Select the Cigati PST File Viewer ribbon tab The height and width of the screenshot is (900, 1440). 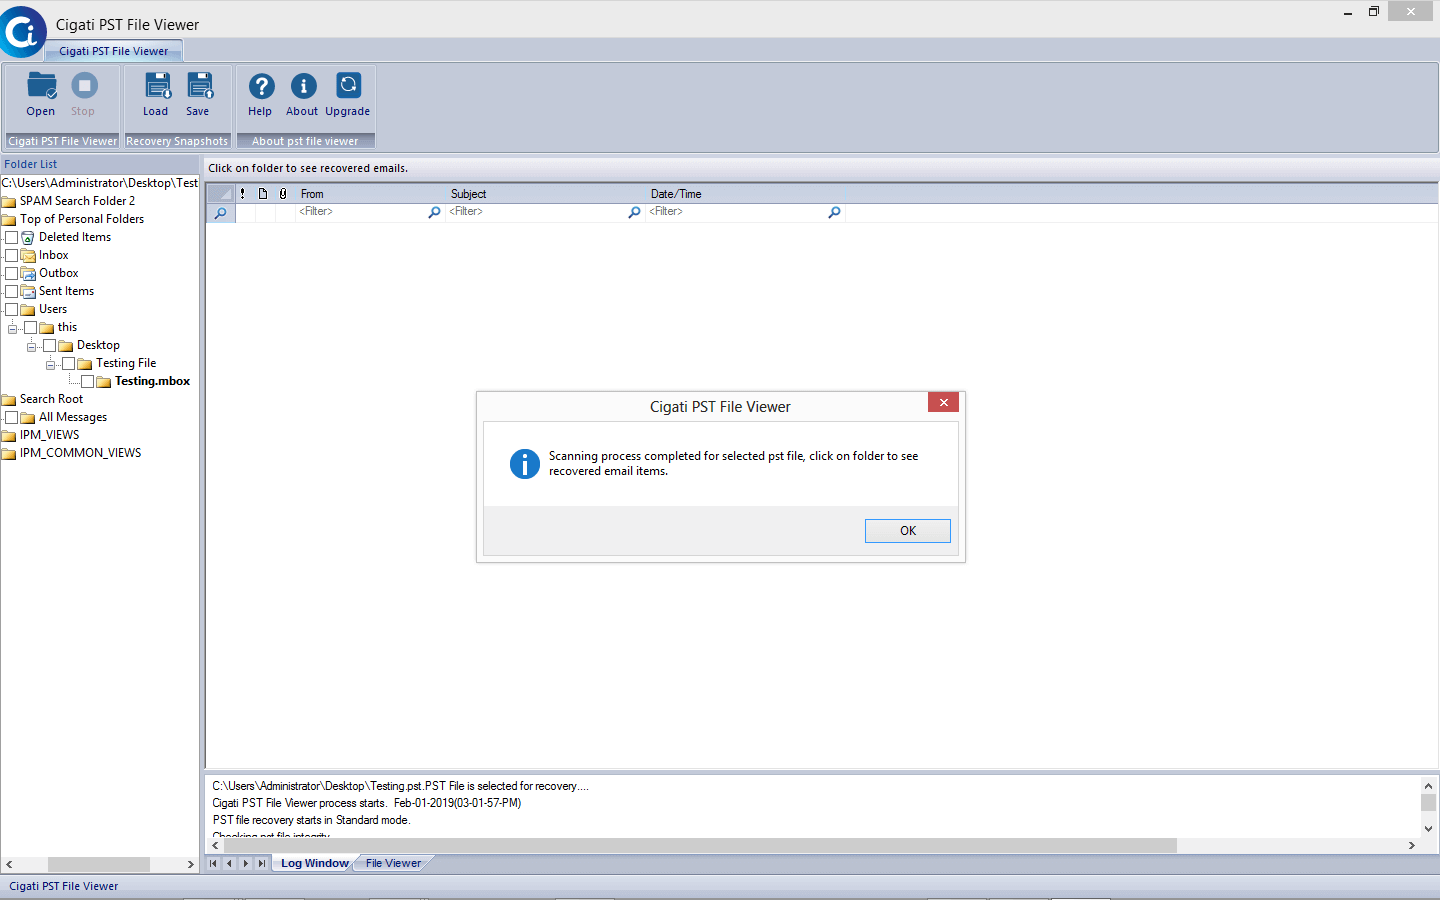(113, 51)
